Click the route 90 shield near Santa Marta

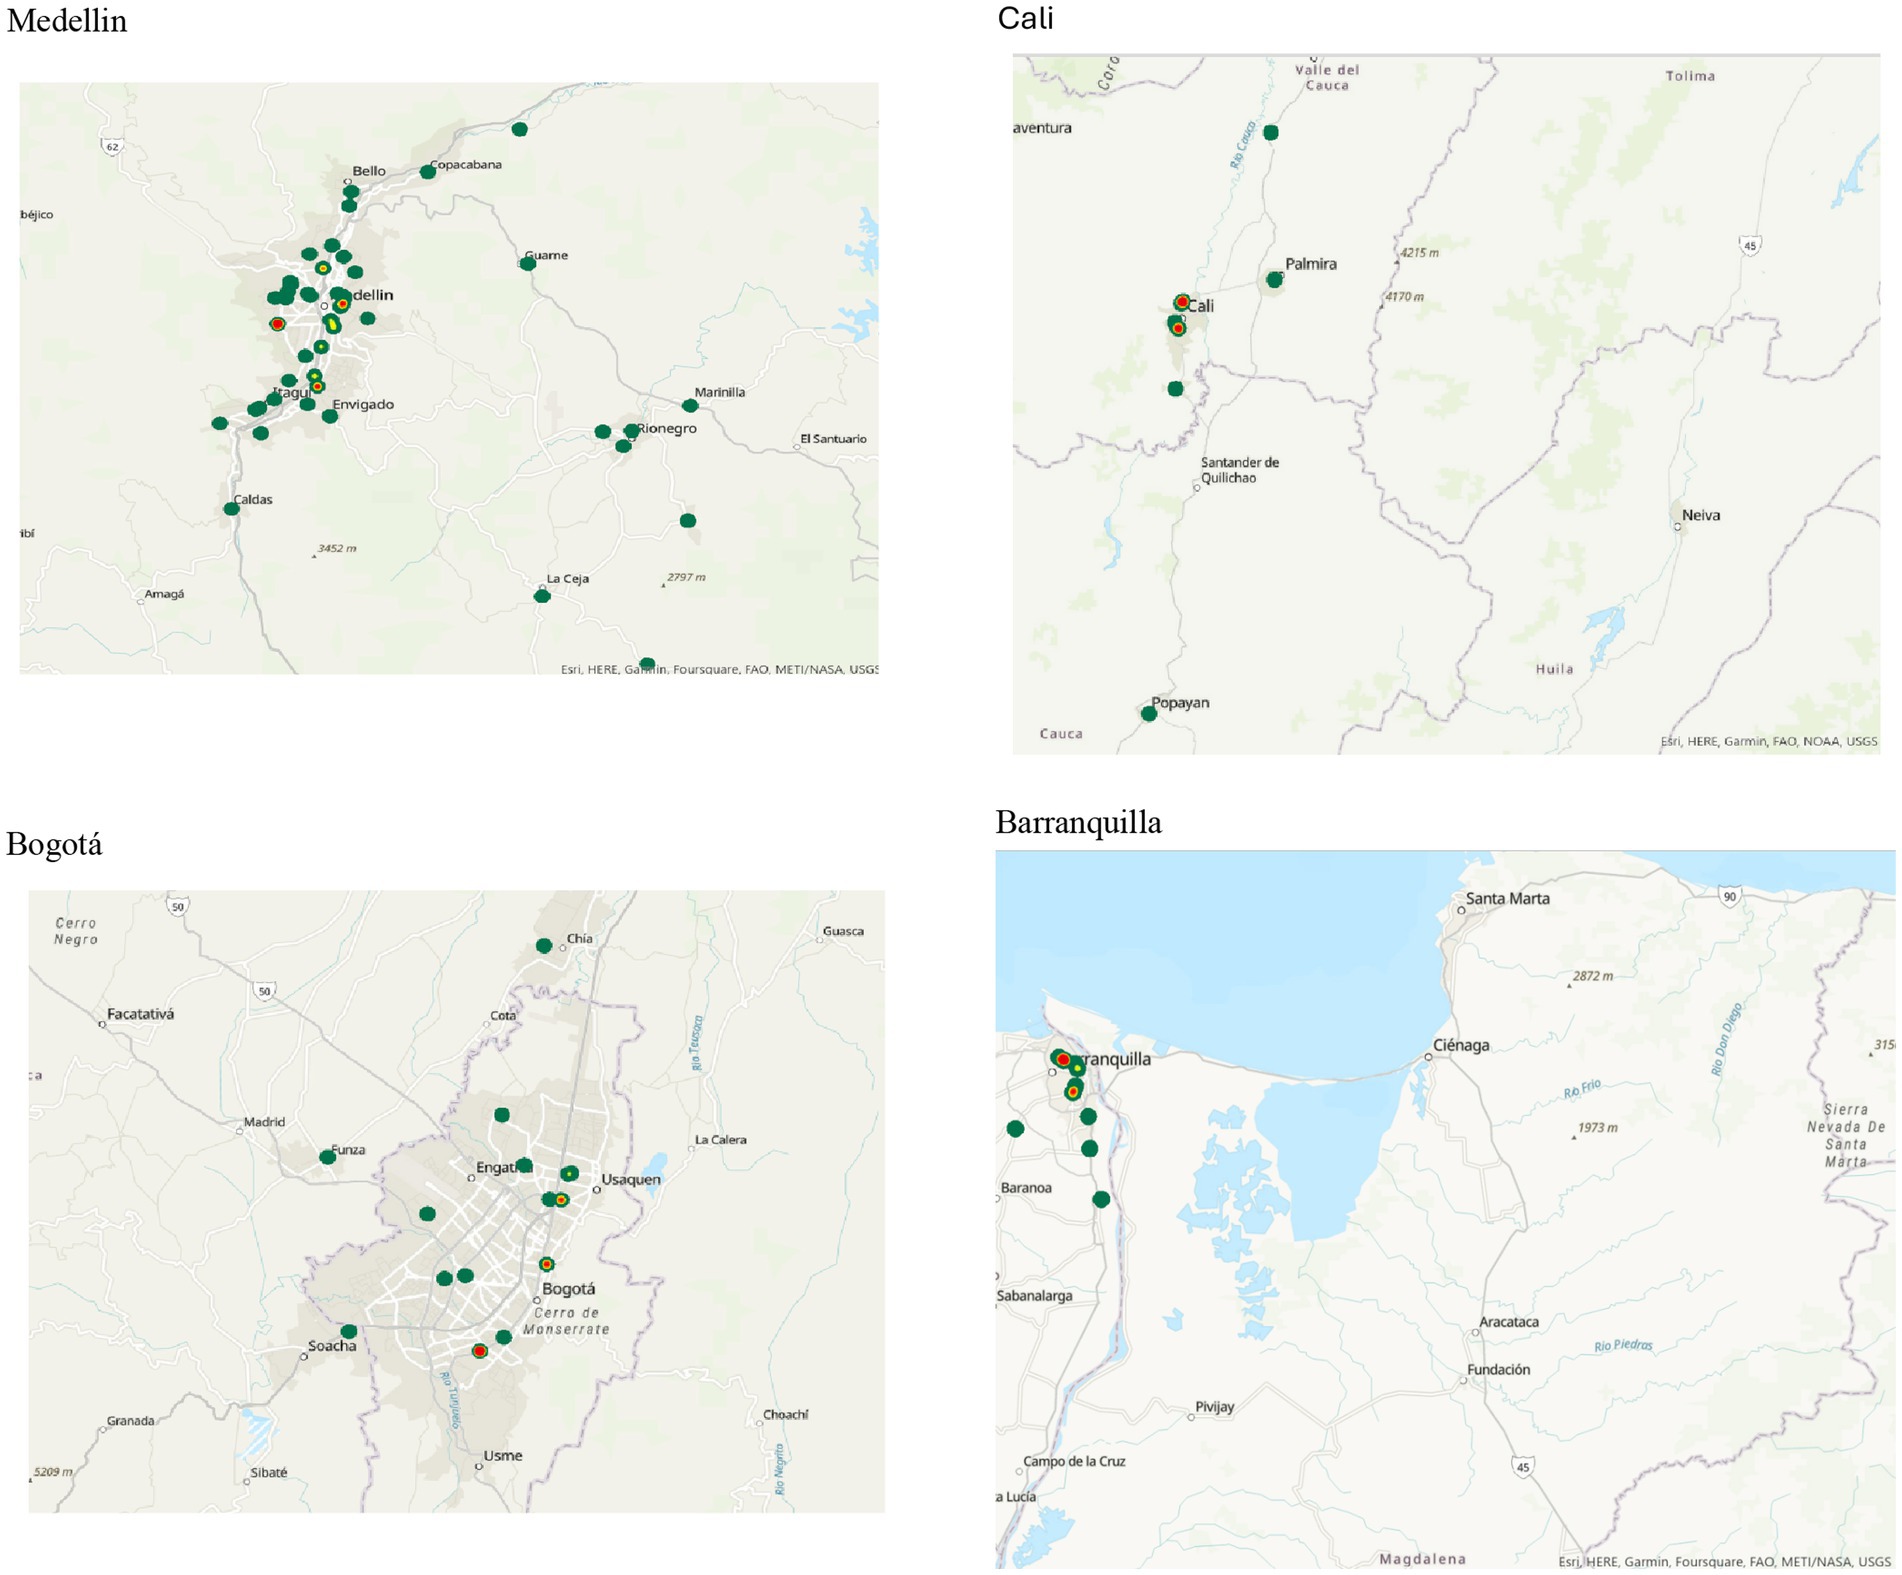(x=1730, y=897)
